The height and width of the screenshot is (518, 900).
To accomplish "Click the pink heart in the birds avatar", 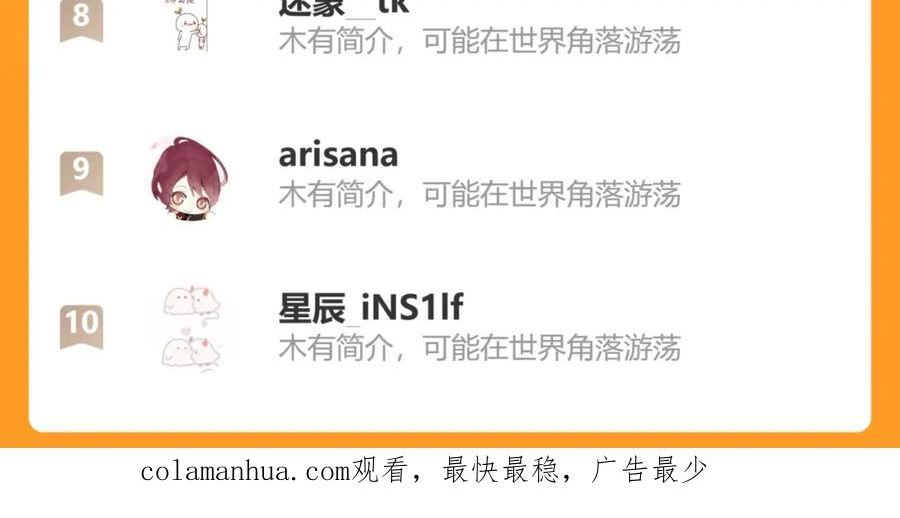I will [x=185, y=331].
